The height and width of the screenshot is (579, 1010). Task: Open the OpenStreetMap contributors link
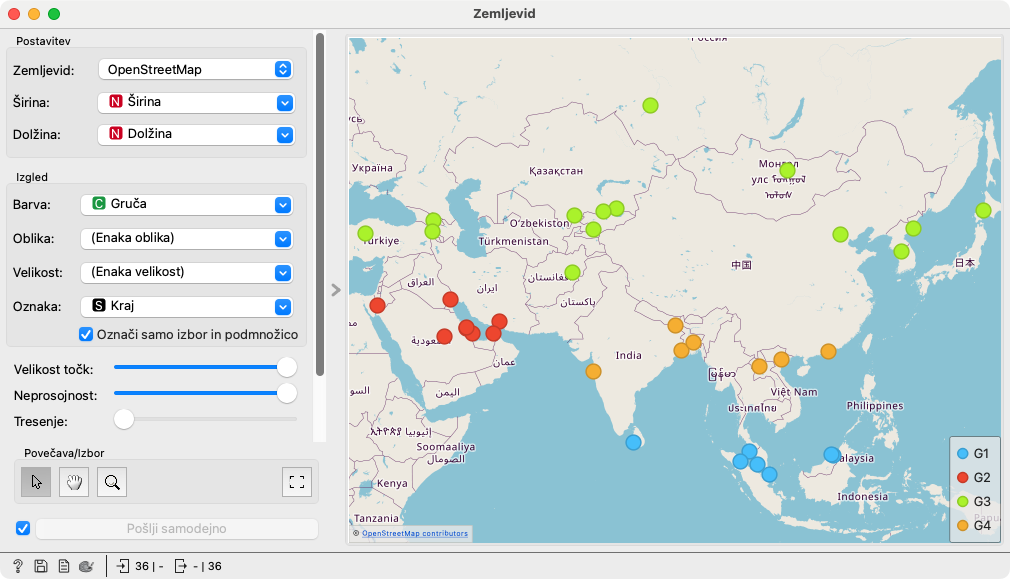click(x=414, y=534)
